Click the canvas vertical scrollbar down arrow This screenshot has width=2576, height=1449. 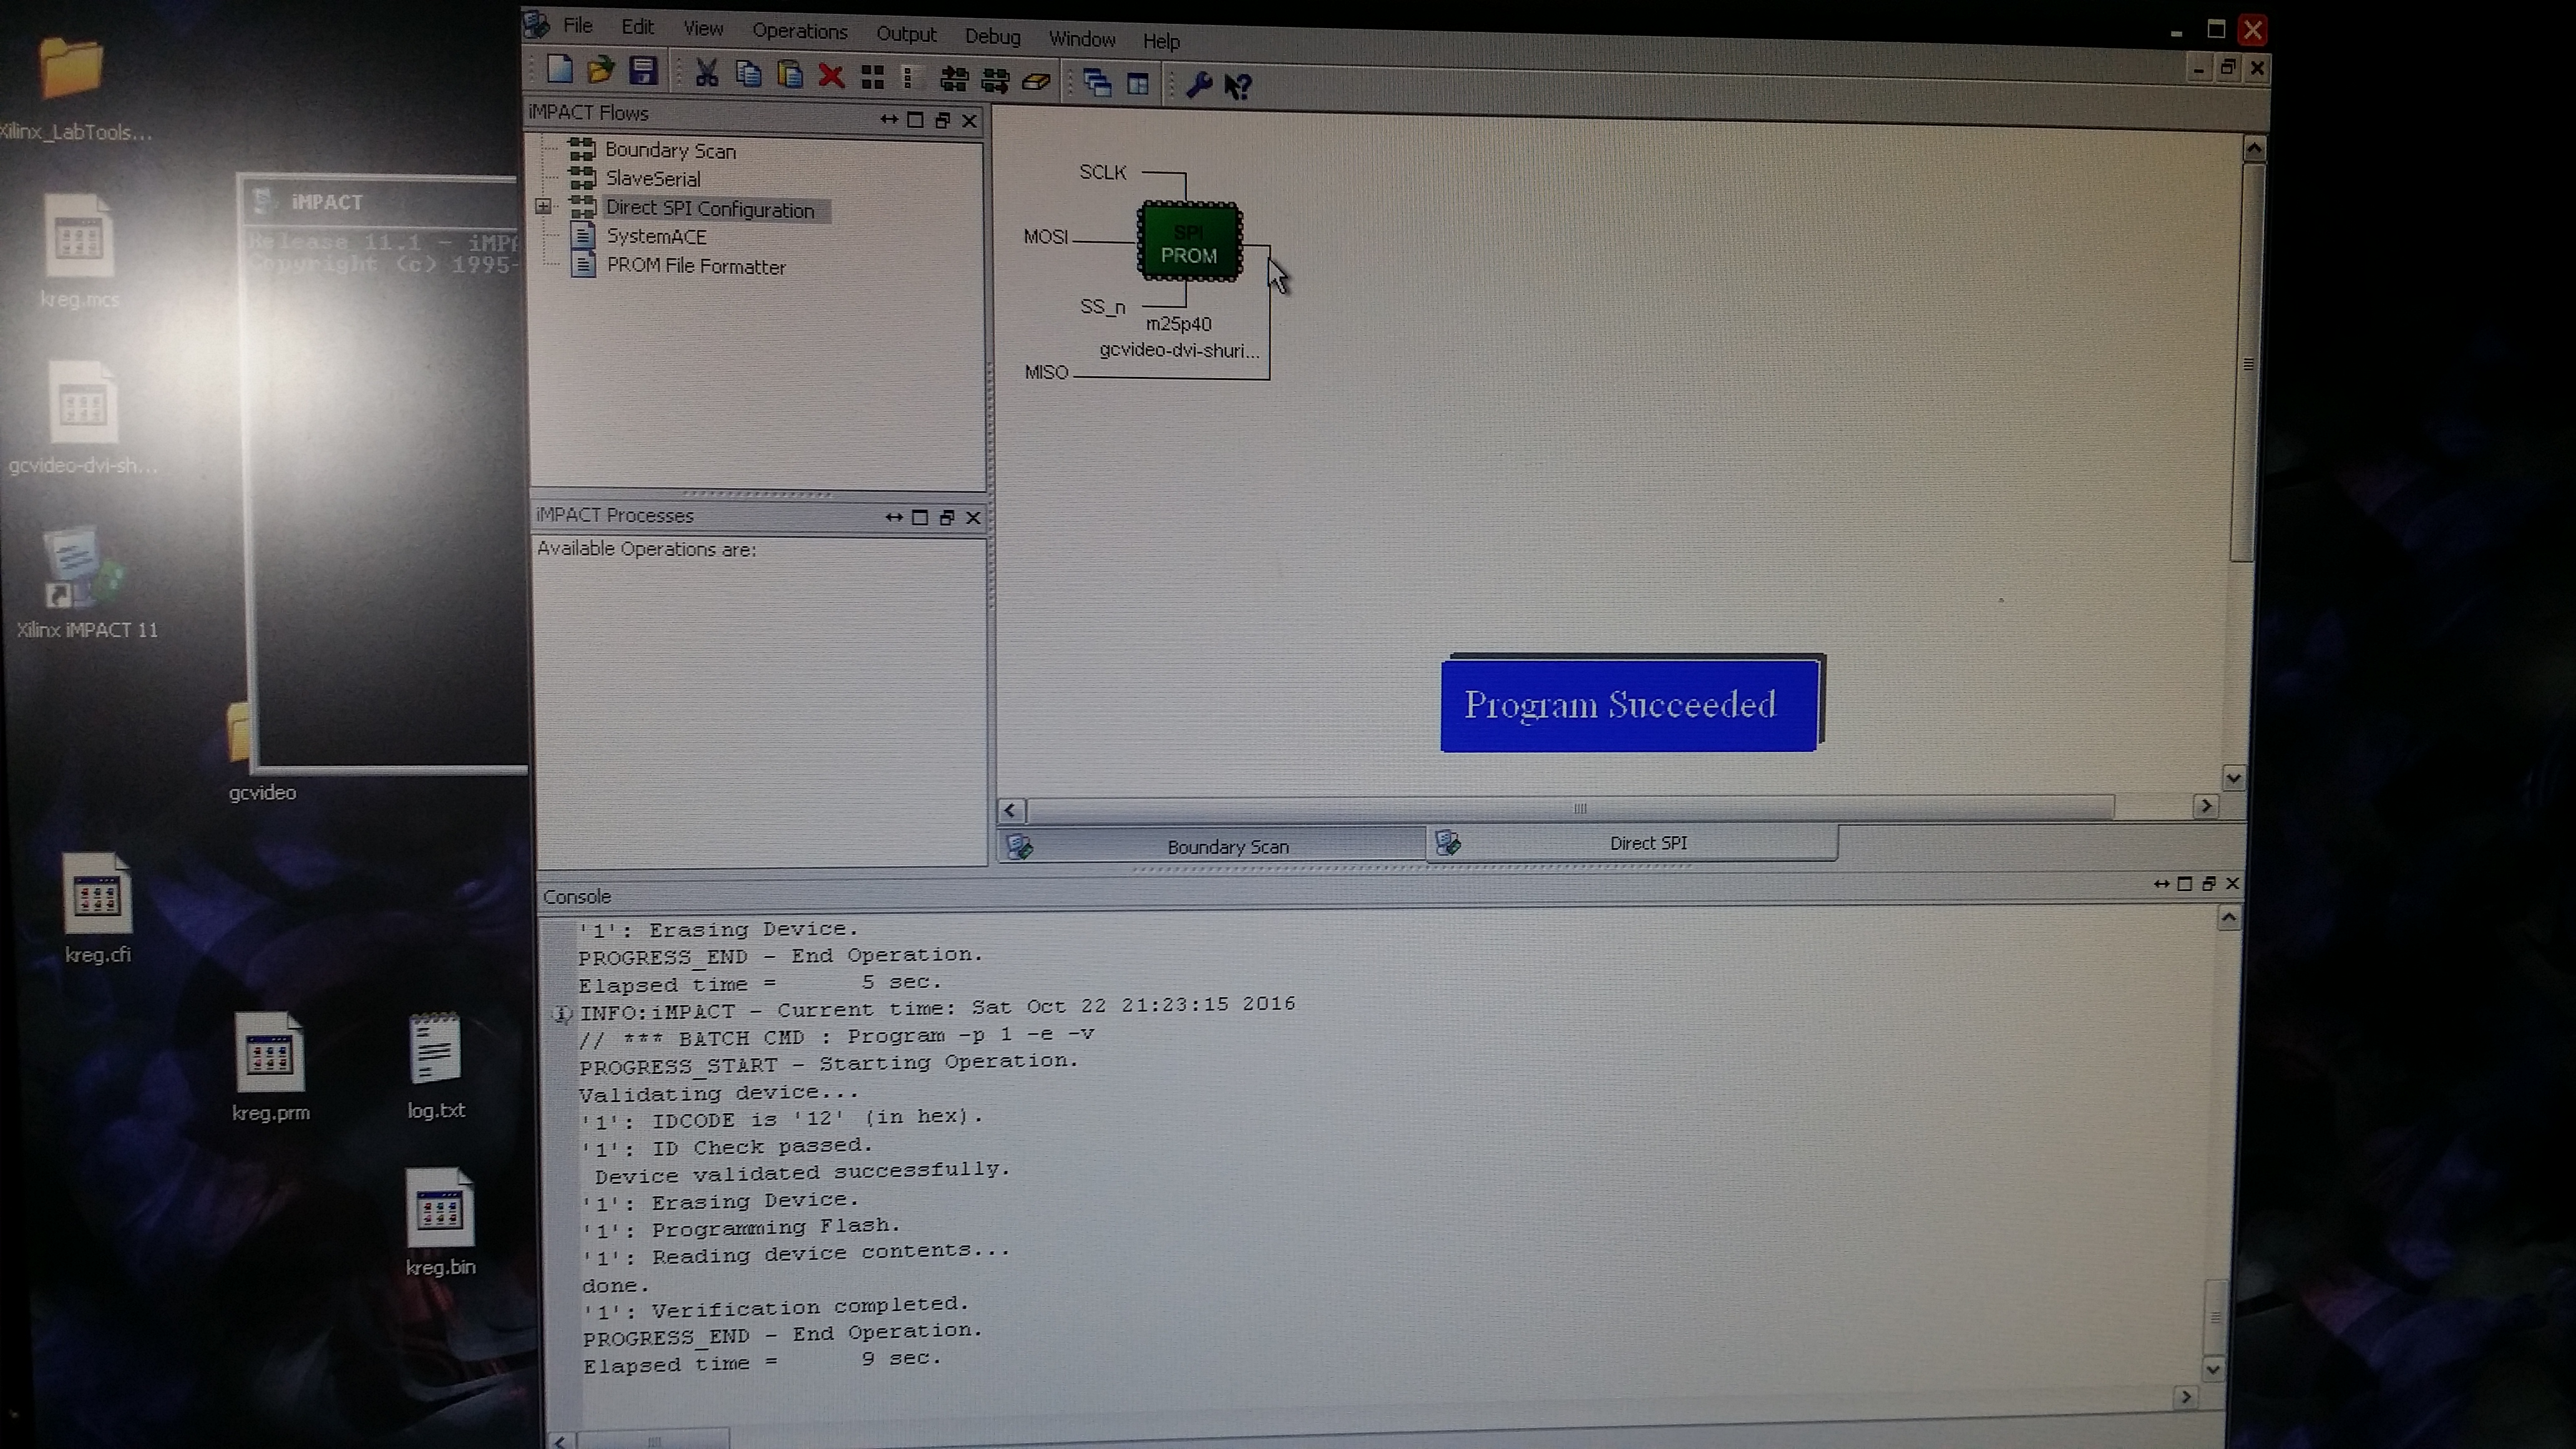tap(2234, 777)
